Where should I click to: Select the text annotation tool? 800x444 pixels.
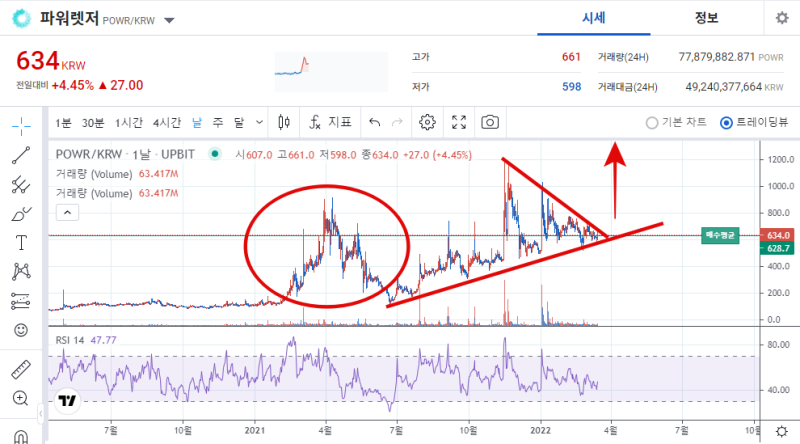coord(21,243)
